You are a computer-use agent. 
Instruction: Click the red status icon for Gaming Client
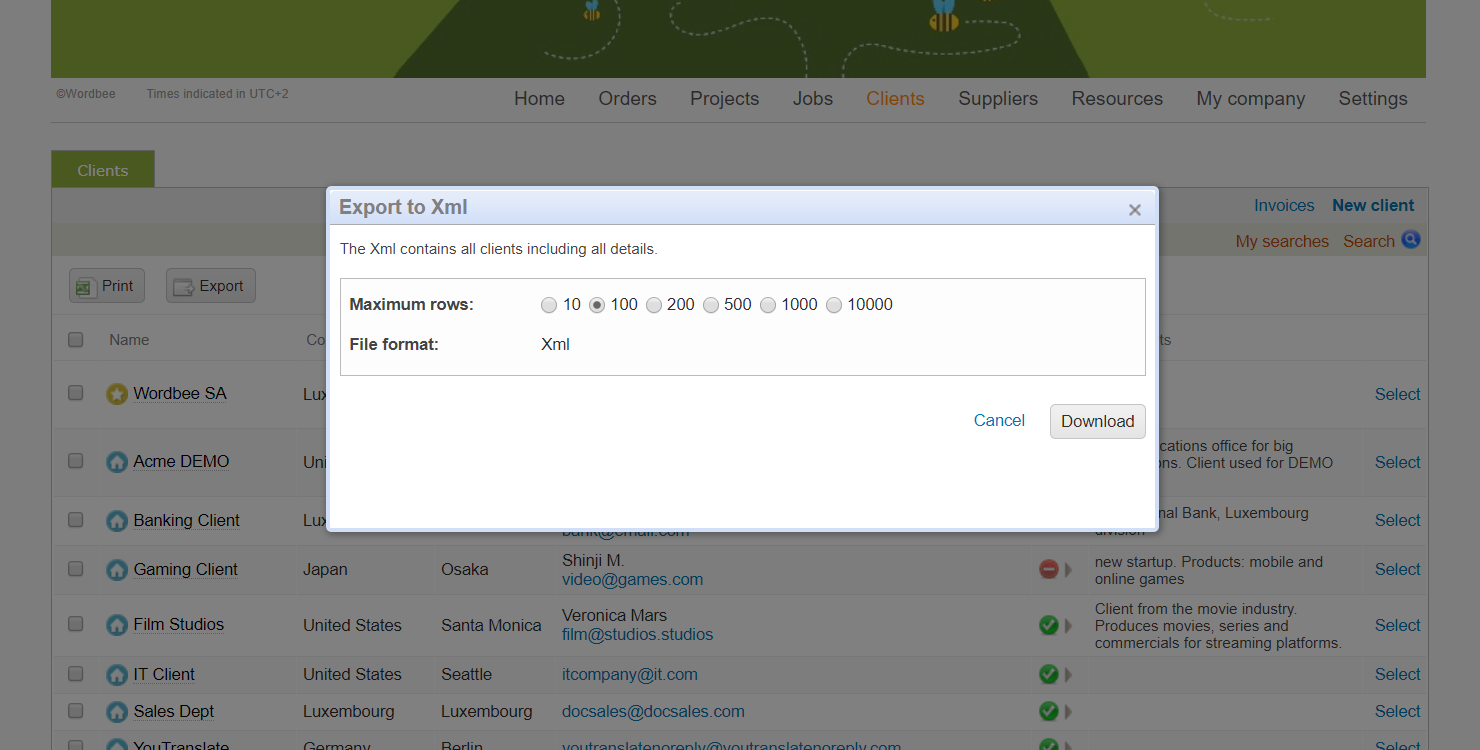click(x=1048, y=569)
